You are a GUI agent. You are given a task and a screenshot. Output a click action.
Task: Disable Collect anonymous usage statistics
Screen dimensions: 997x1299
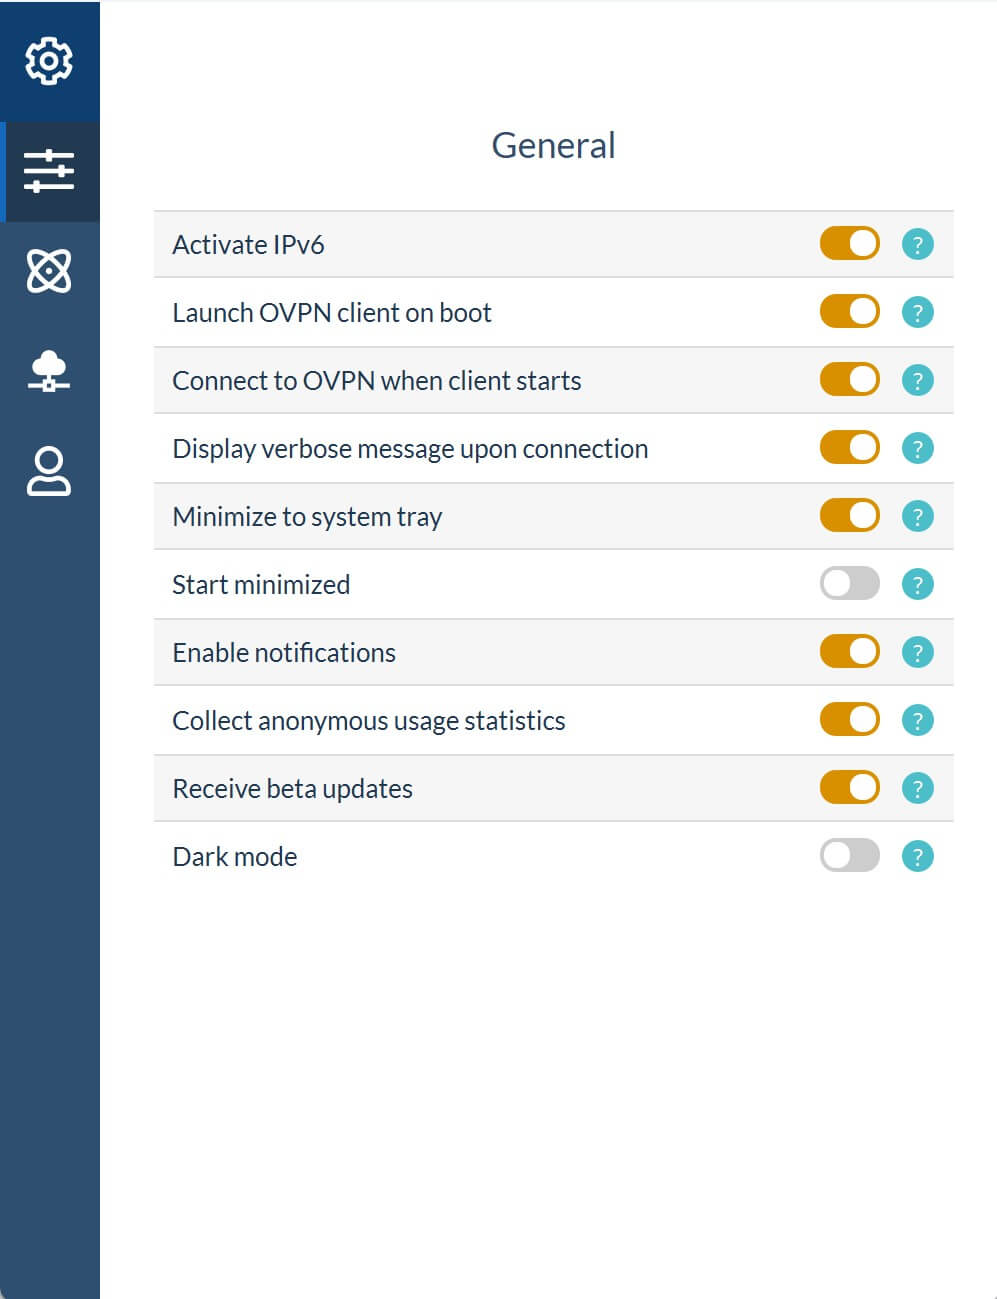850,719
